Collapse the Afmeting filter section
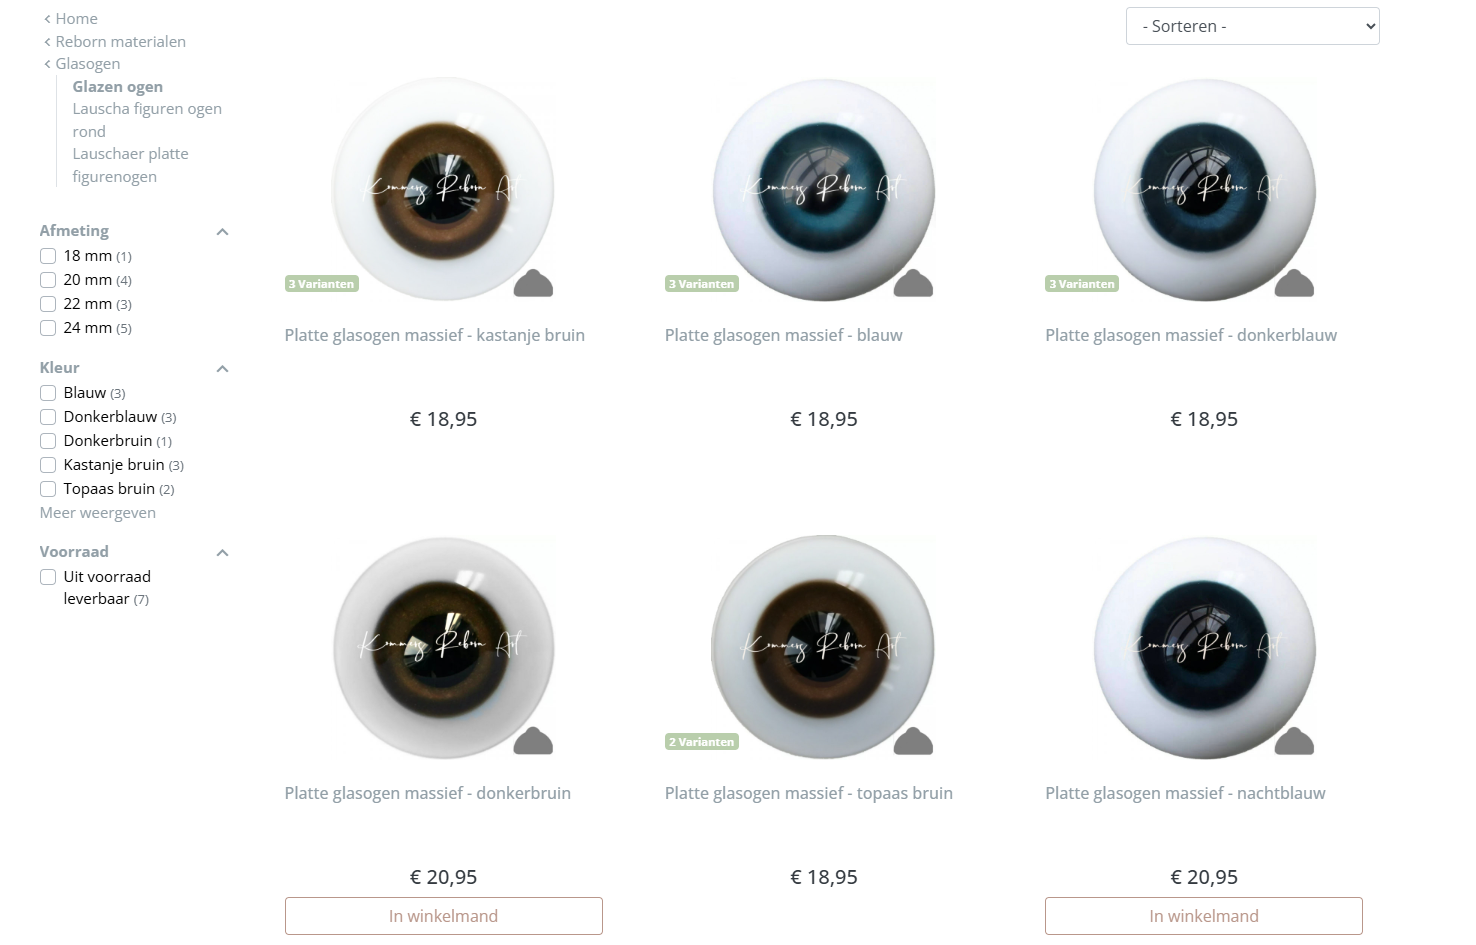Viewport: 1476px width, 945px height. (x=223, y=232)
